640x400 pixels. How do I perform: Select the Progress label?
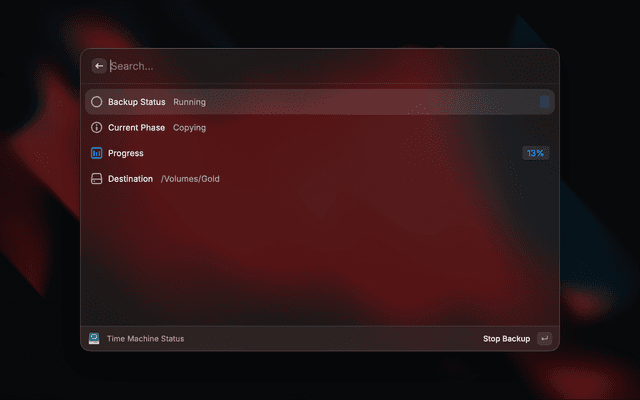click(x=126, y=153)
